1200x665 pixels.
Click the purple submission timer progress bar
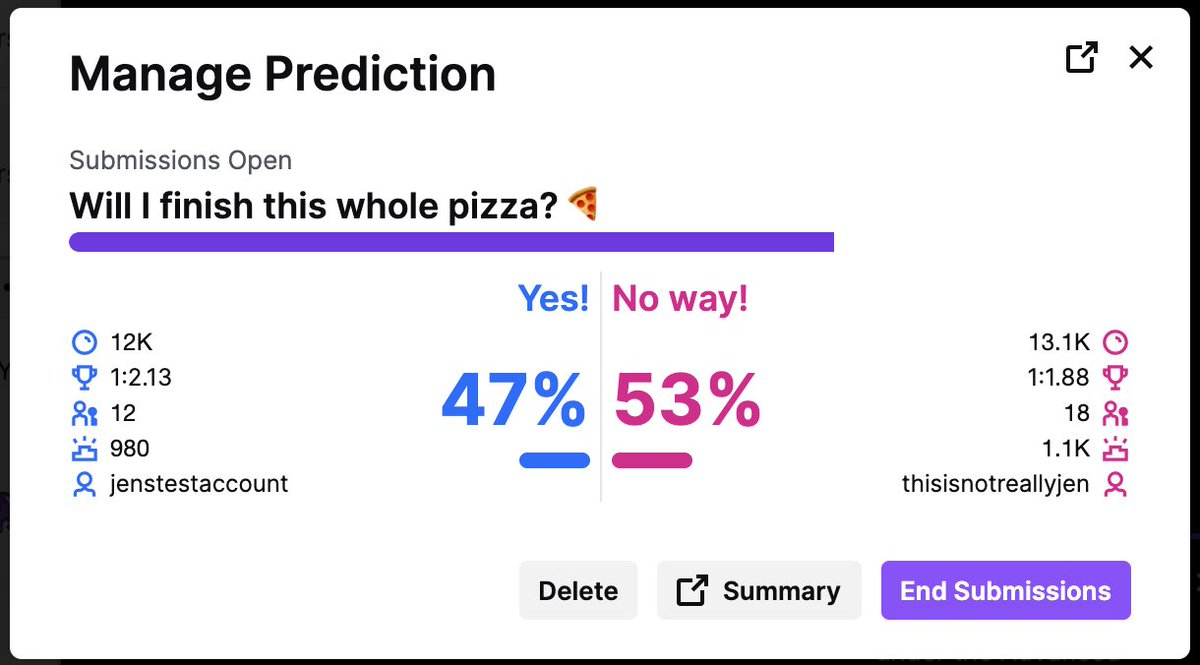click(451, 242)
